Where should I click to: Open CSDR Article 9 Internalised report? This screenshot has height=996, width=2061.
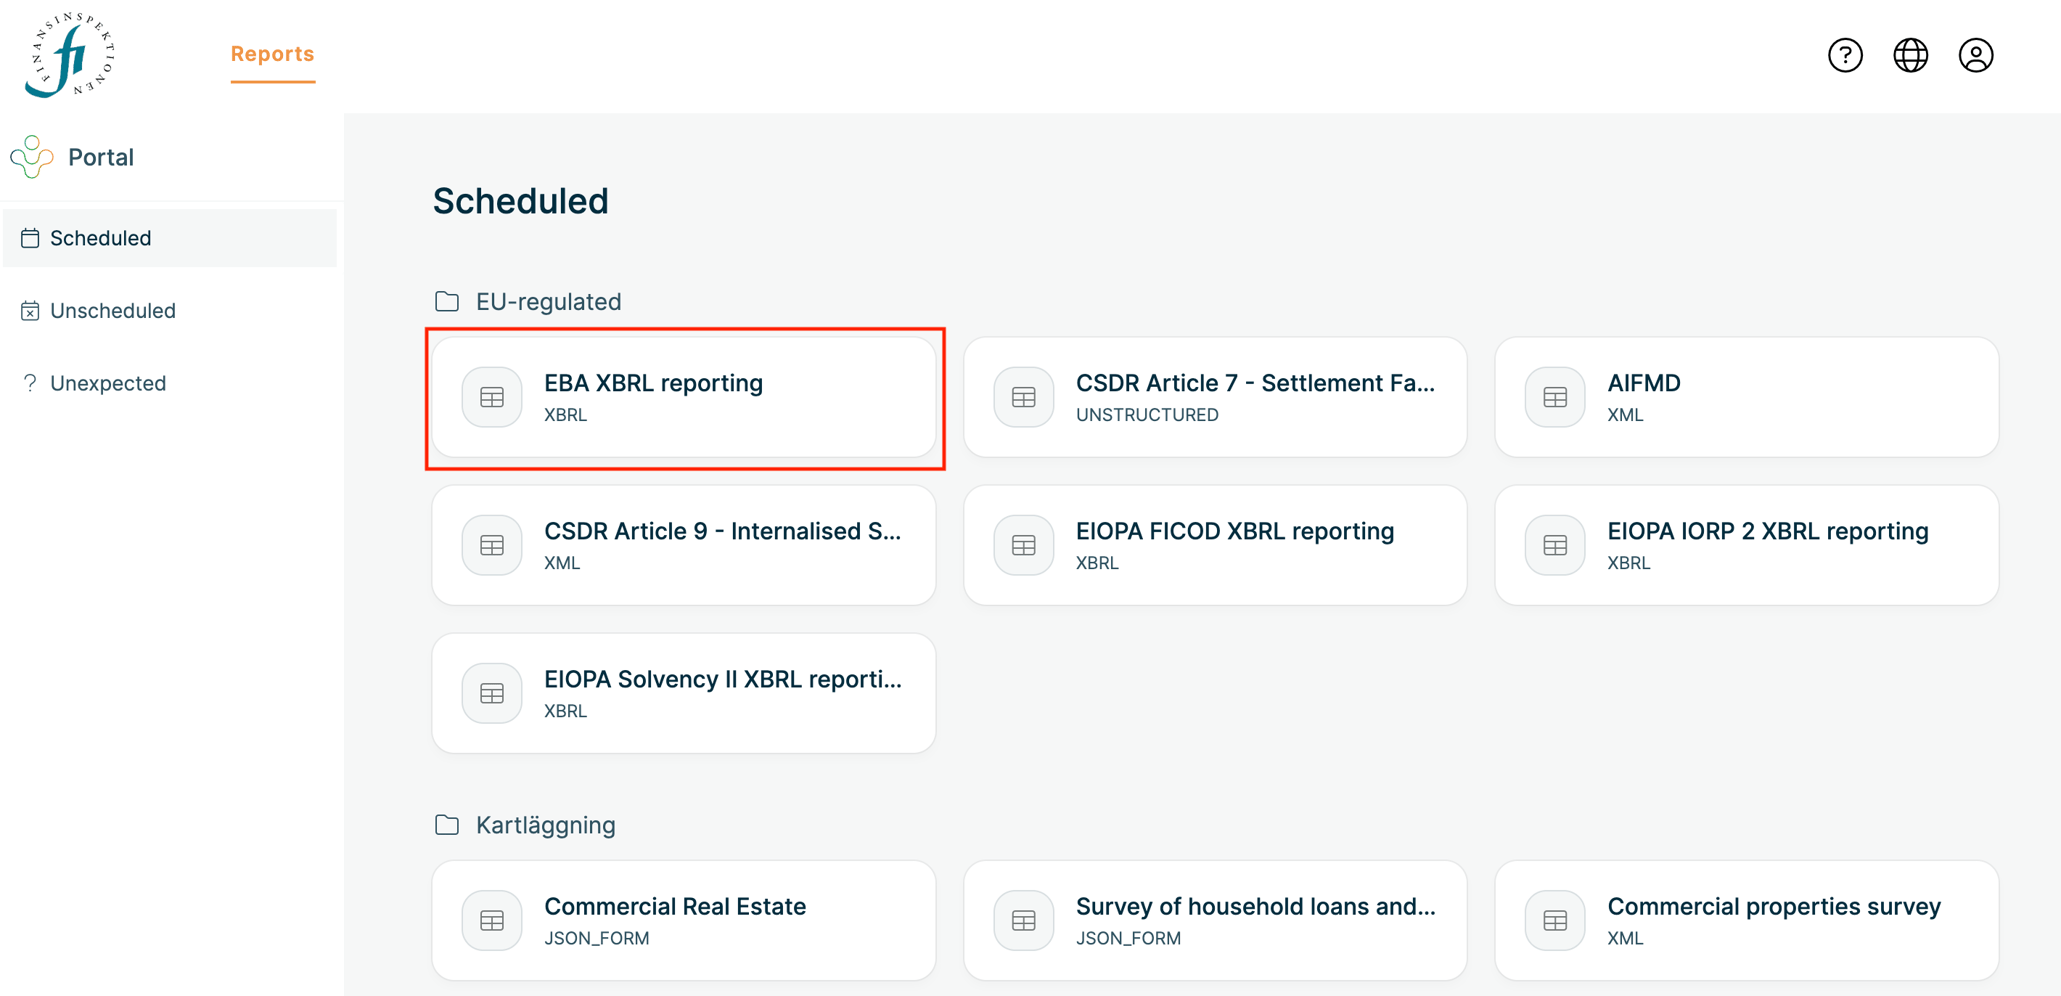tap(684, 545)
